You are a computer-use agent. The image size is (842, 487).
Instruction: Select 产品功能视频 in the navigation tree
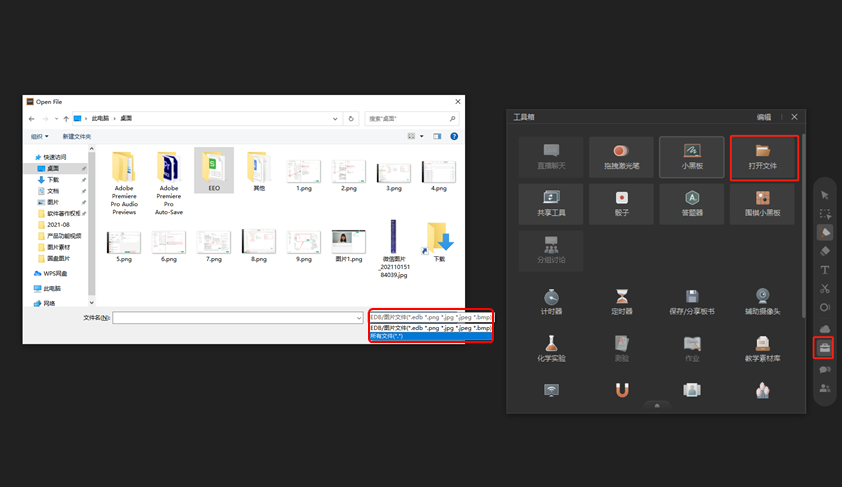pos(64,236)
